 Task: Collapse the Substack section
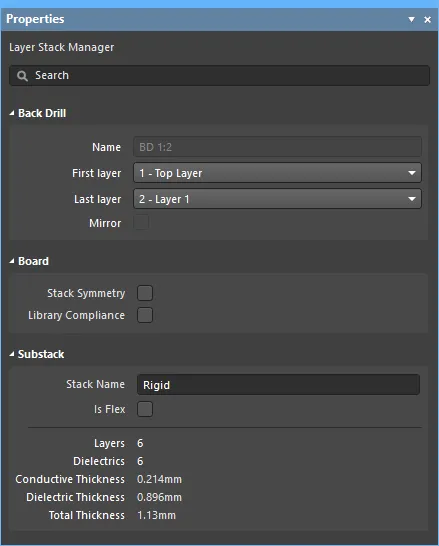tap(12, 354)
